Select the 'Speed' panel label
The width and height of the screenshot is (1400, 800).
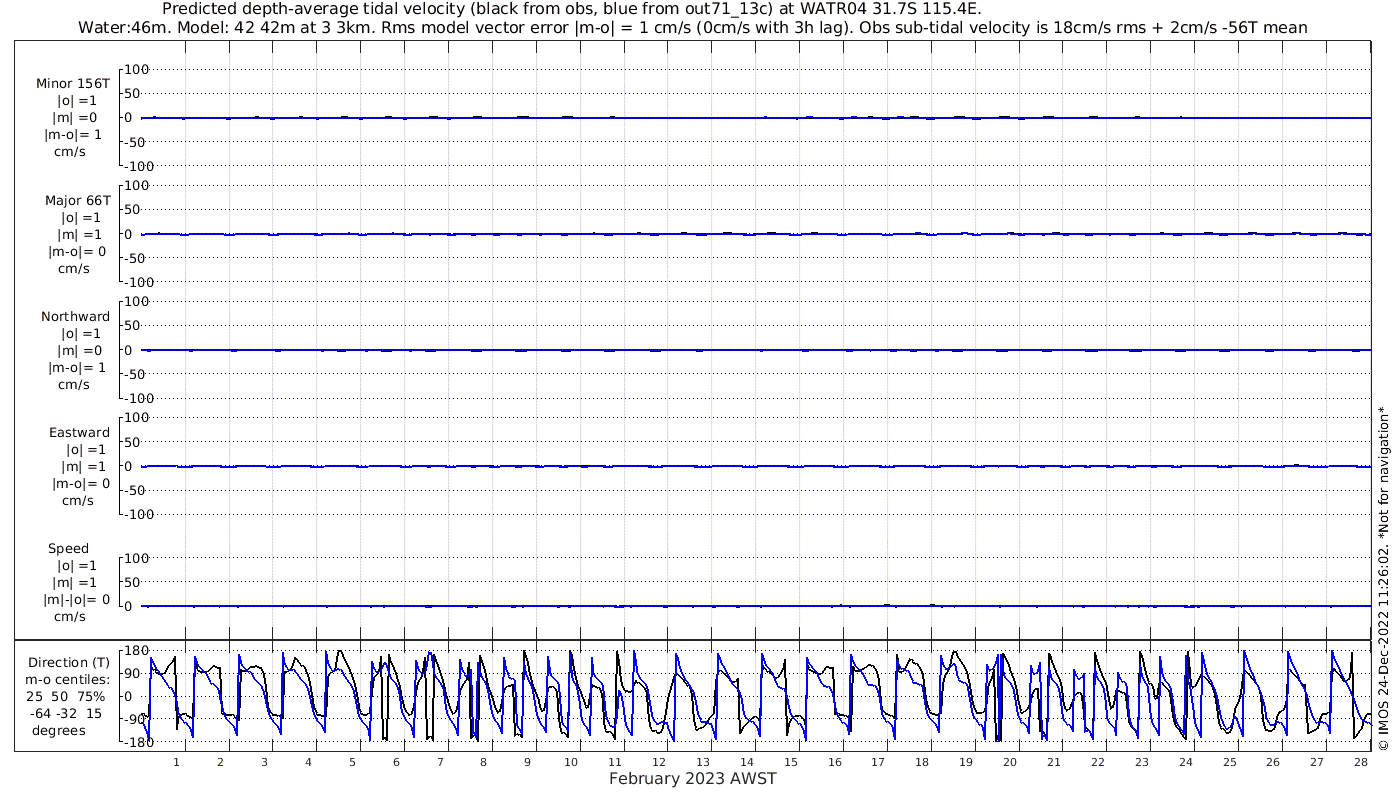point(69,549)
